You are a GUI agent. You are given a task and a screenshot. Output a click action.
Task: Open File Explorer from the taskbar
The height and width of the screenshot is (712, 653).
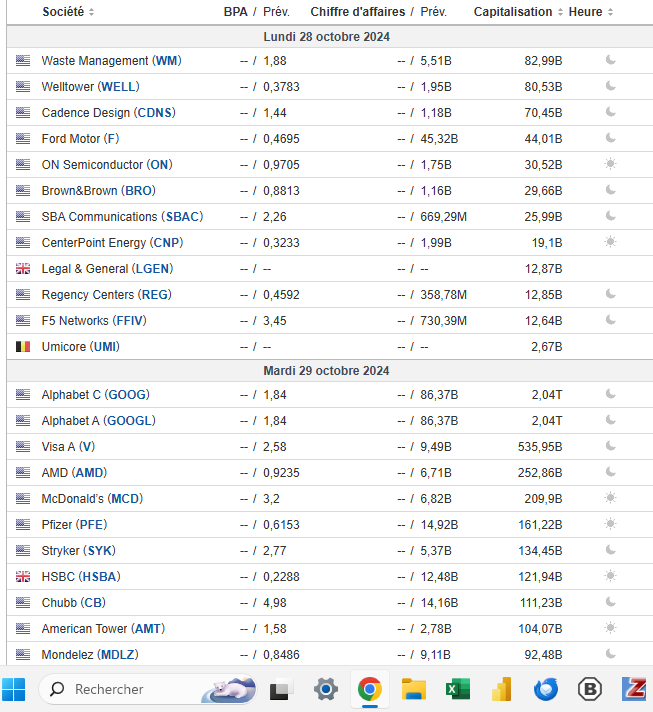point(414,689)
